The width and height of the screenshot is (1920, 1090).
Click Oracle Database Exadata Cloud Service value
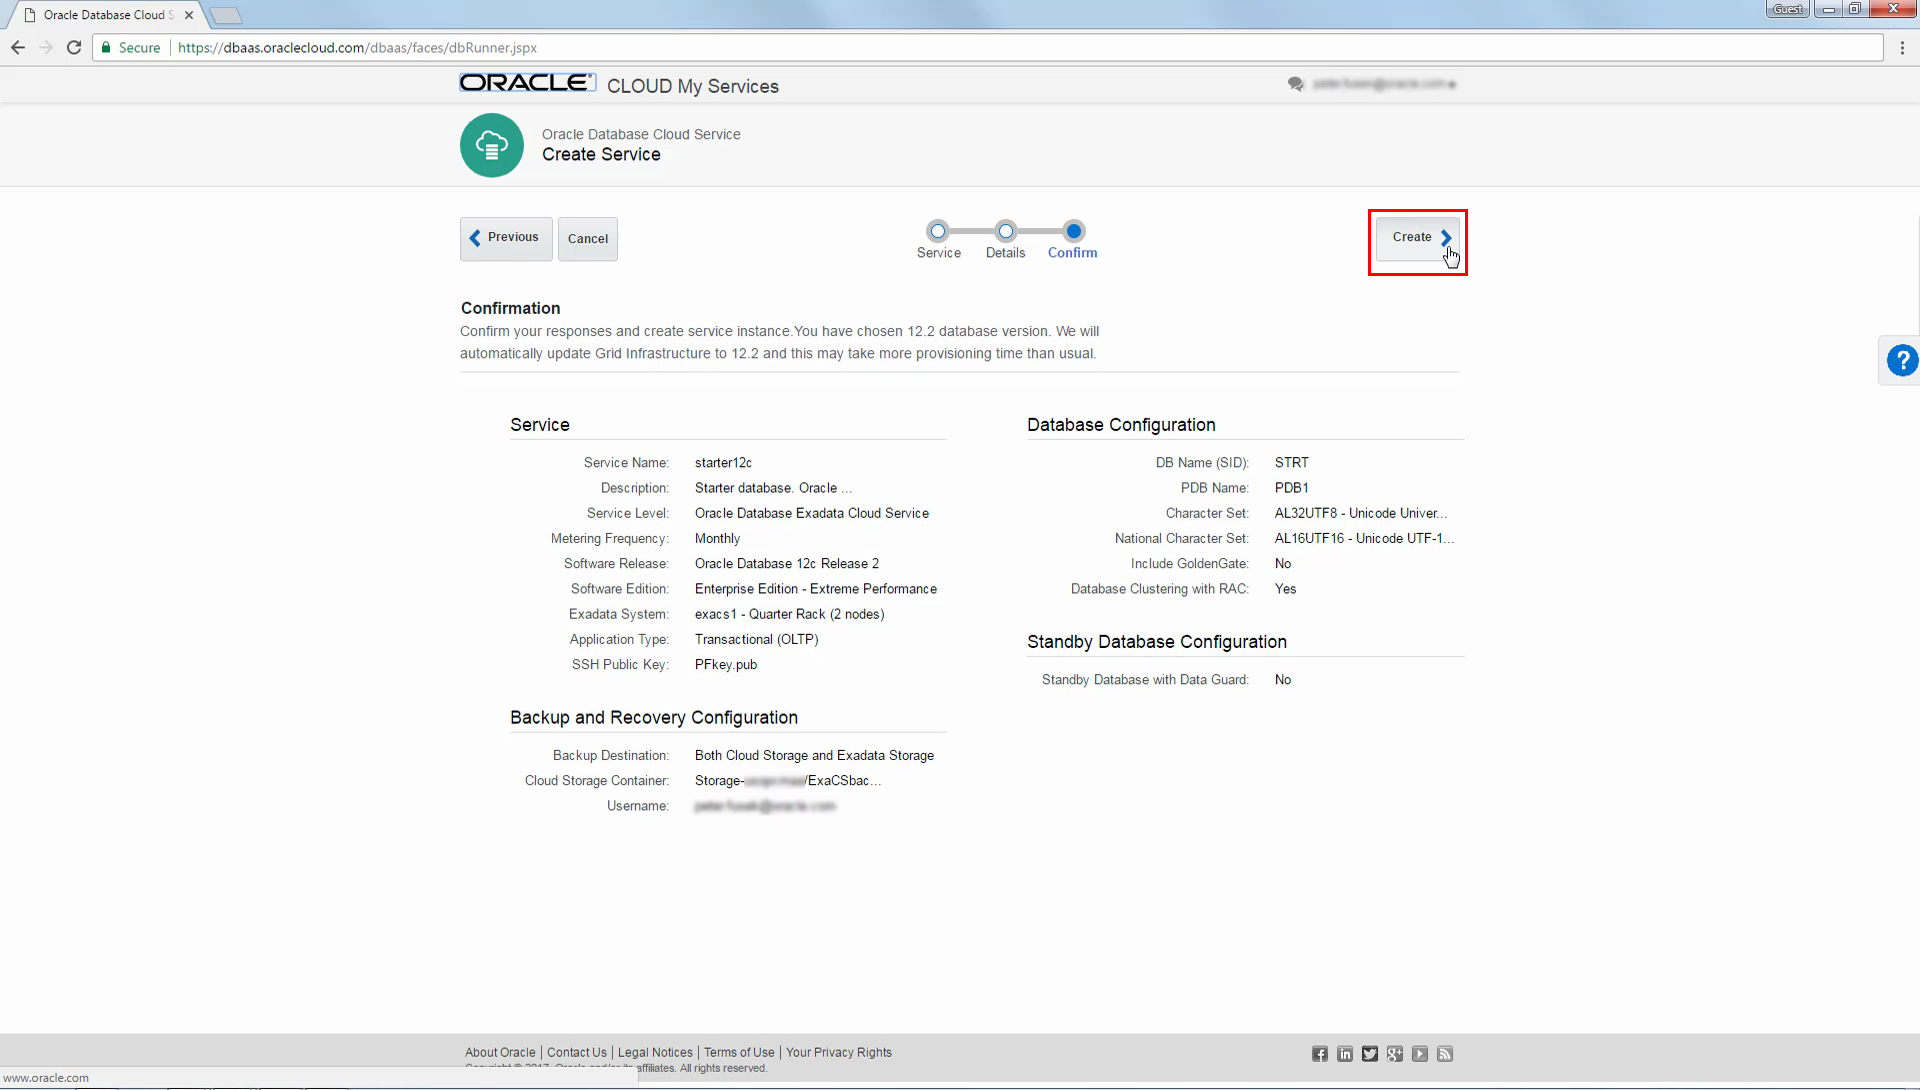coord(812,513)
